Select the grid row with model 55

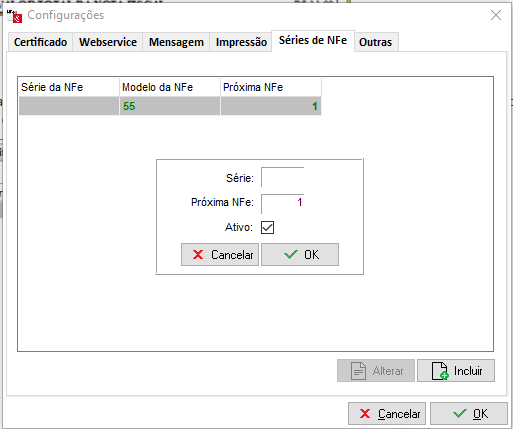tap(170, 106)
